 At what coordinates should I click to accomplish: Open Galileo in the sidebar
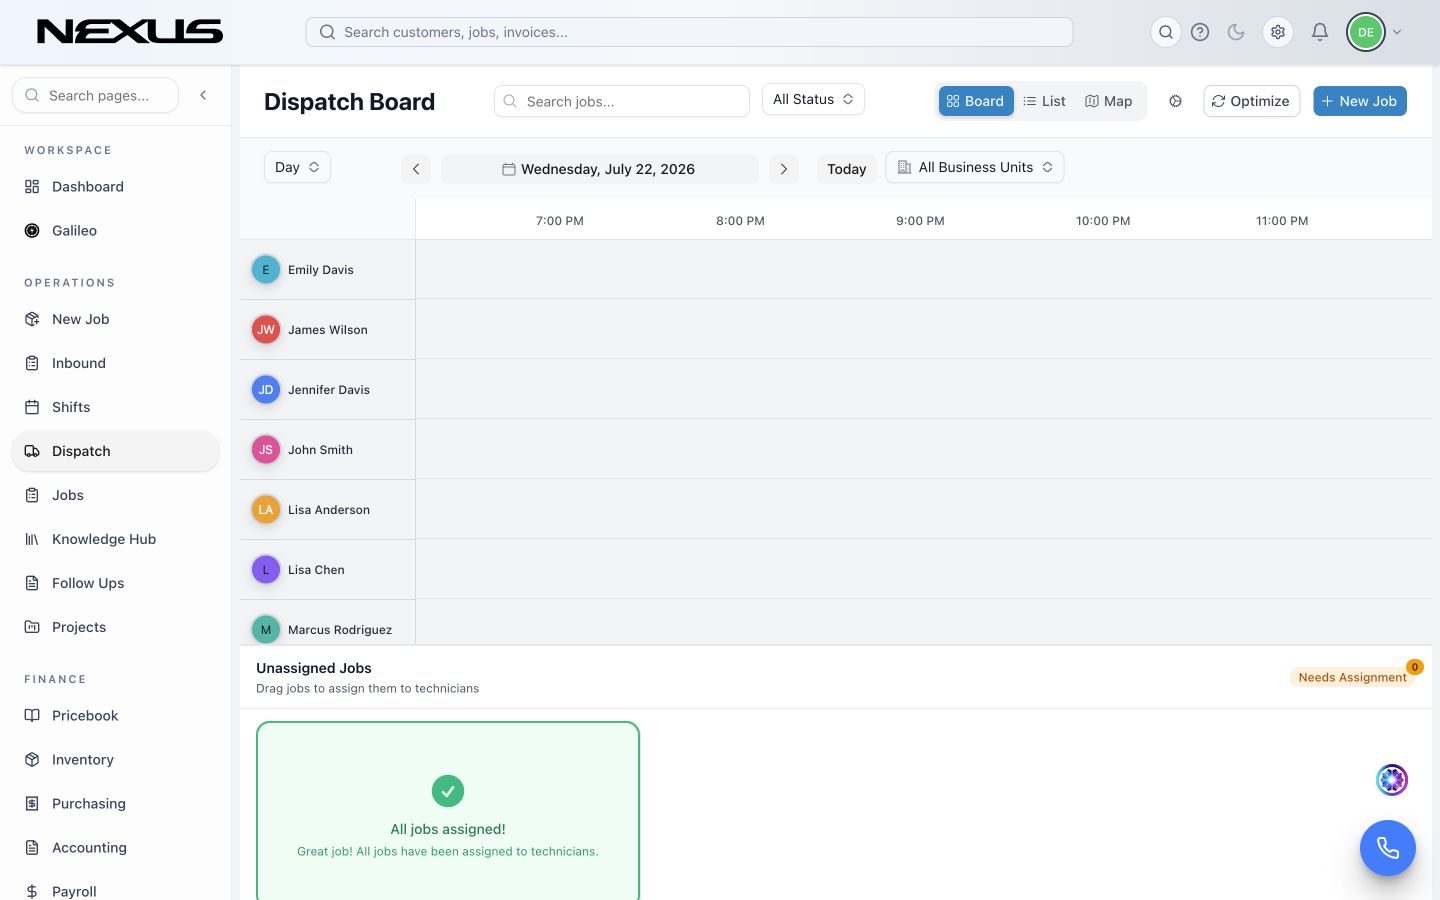(x=115, y=231)
